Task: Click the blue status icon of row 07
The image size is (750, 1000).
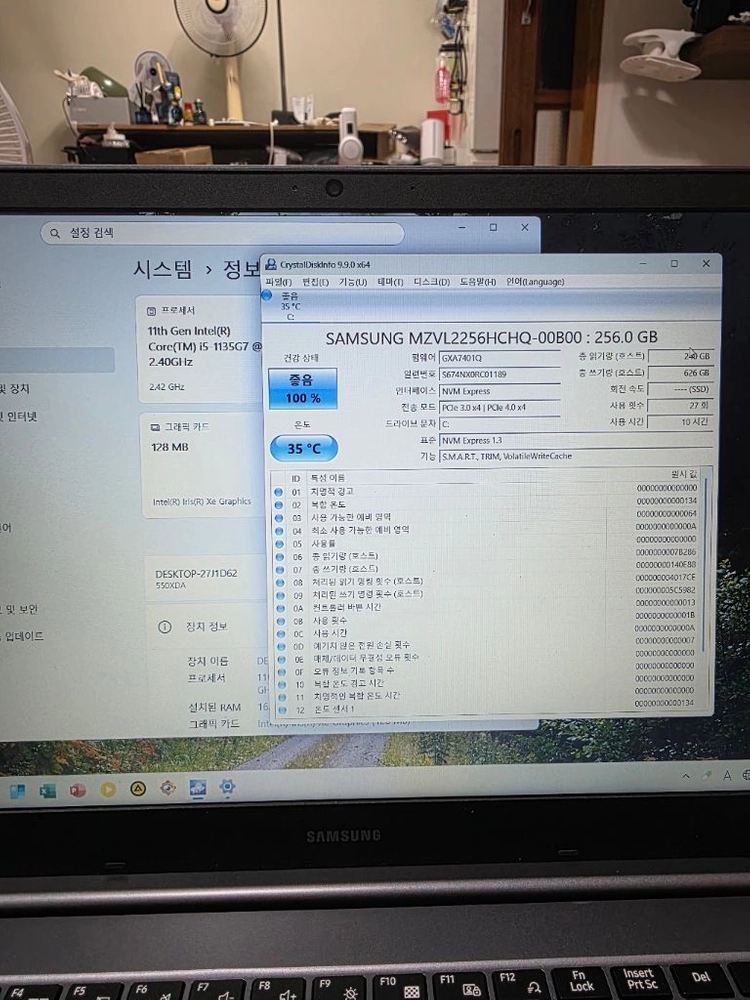Action: pos(279,569)
